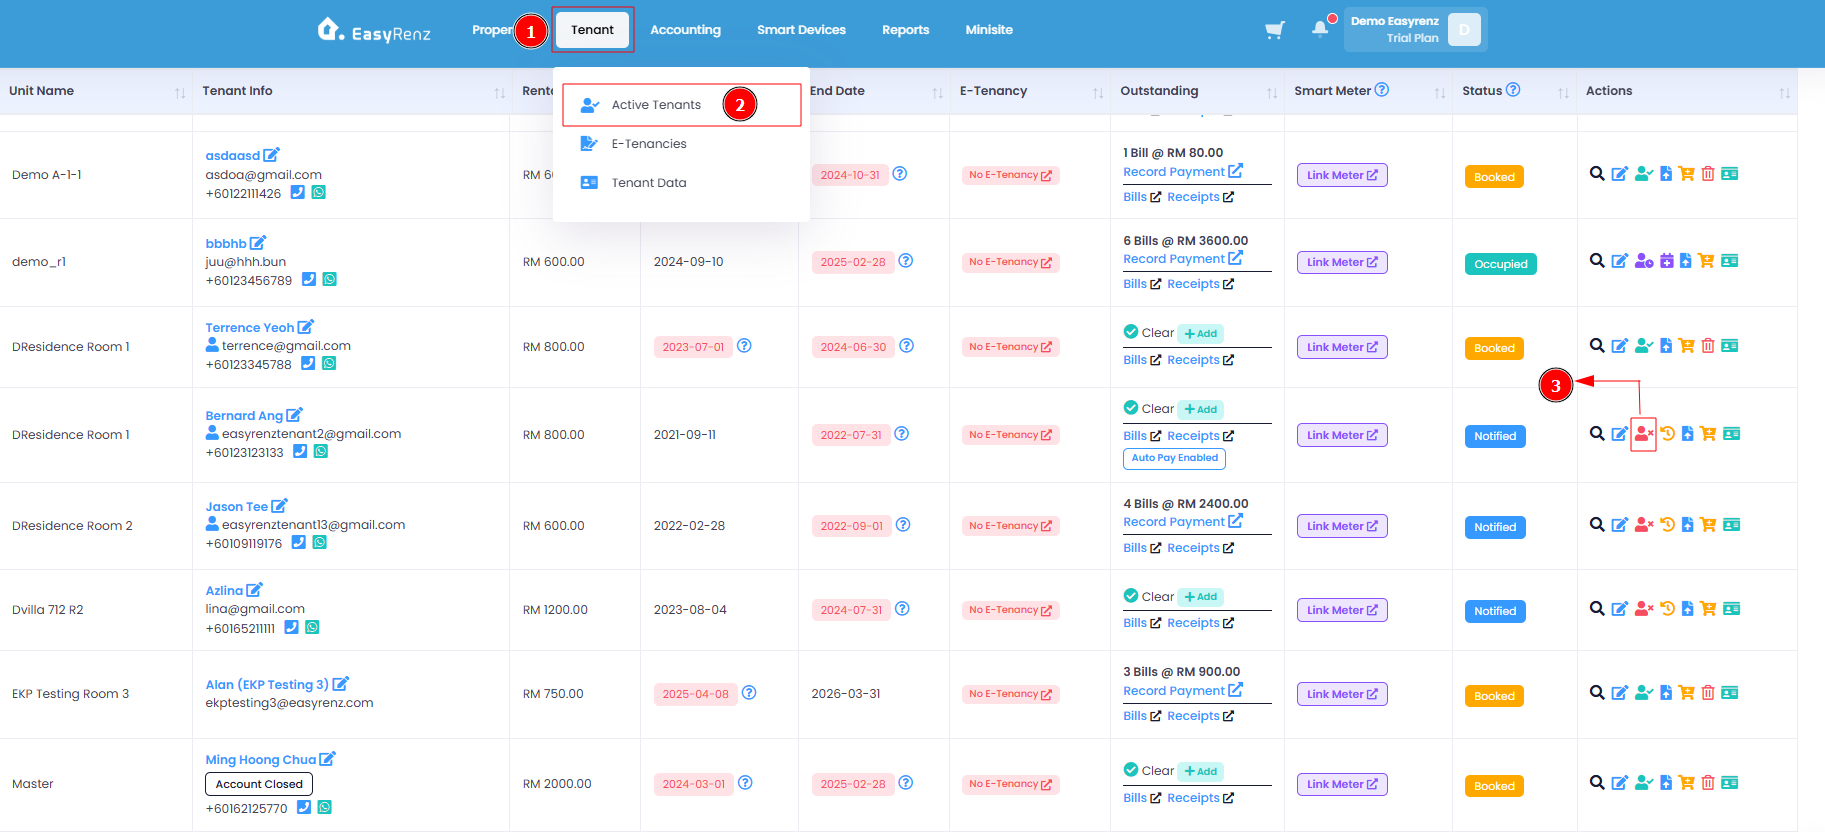Click edit pencil beside Terrence Yeoh name

tap(306, 327)
